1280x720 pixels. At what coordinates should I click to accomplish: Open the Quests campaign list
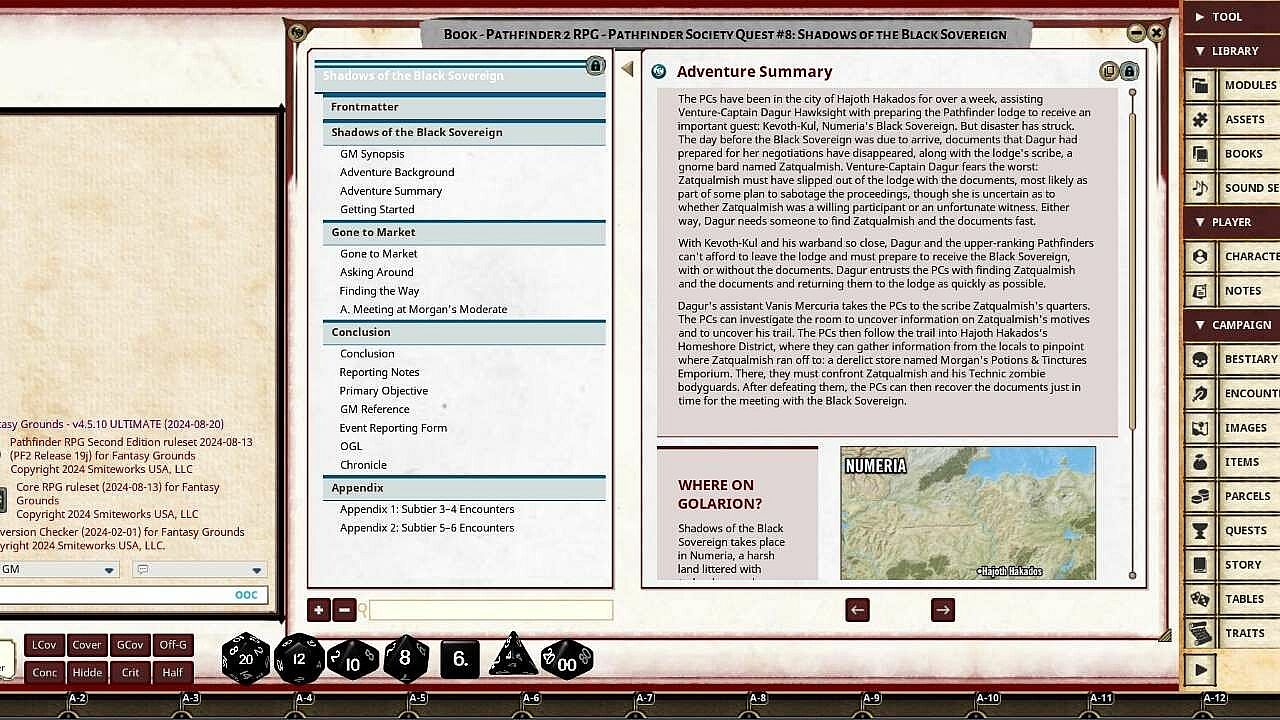click(1232, 530)
